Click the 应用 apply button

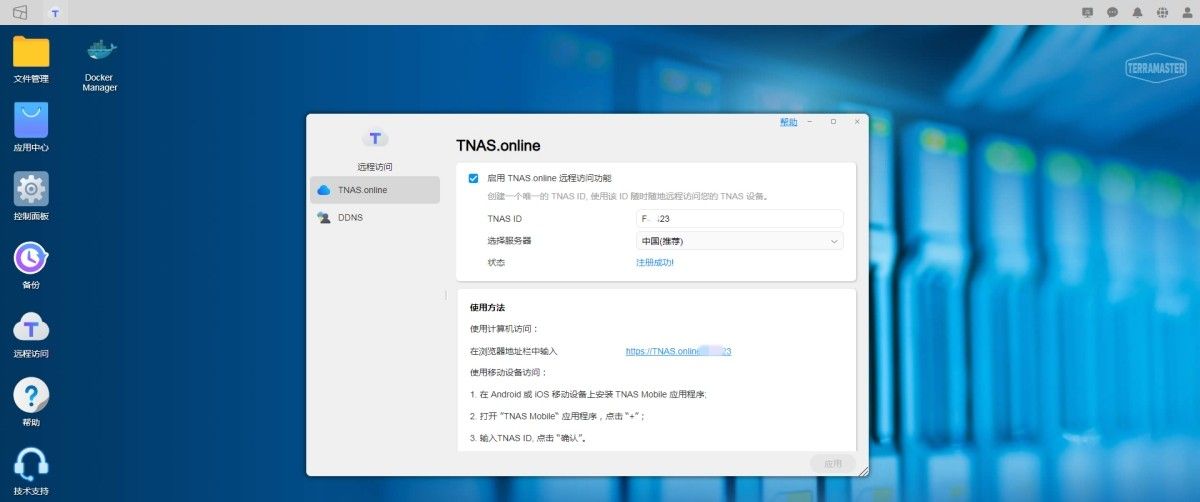tap(833, 464)
